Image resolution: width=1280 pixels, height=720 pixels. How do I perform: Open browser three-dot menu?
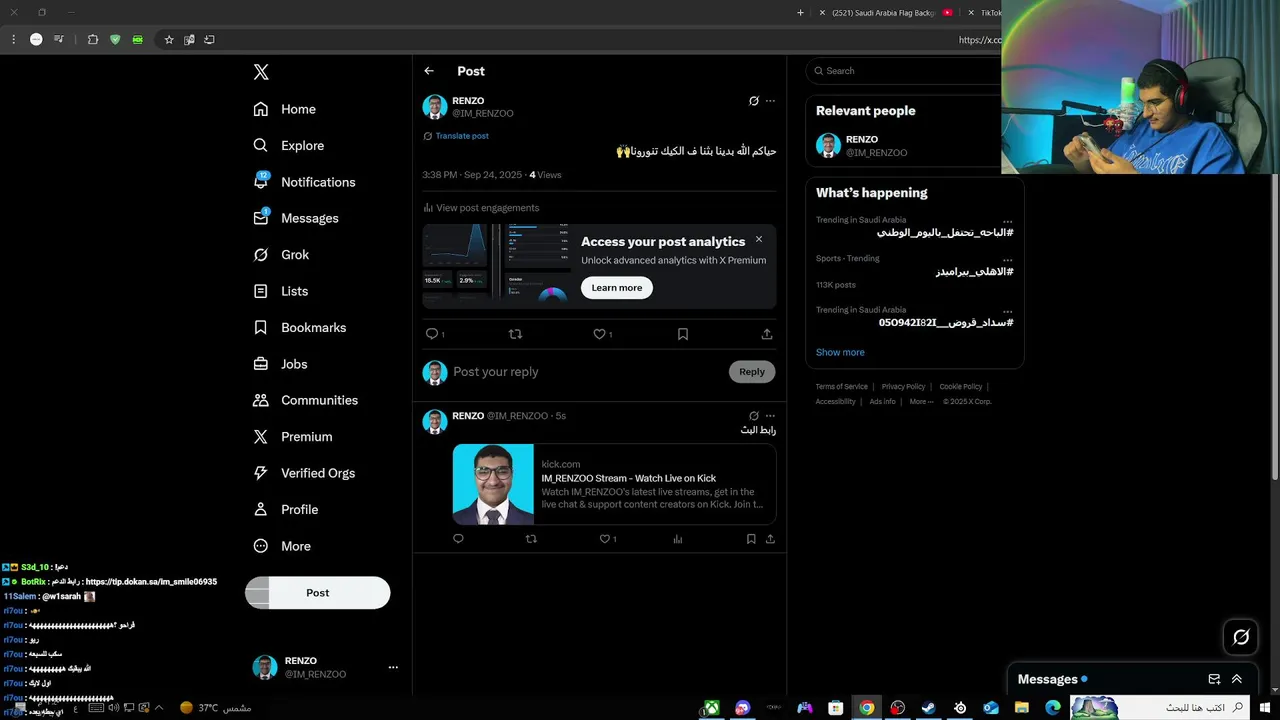(13, 40)
